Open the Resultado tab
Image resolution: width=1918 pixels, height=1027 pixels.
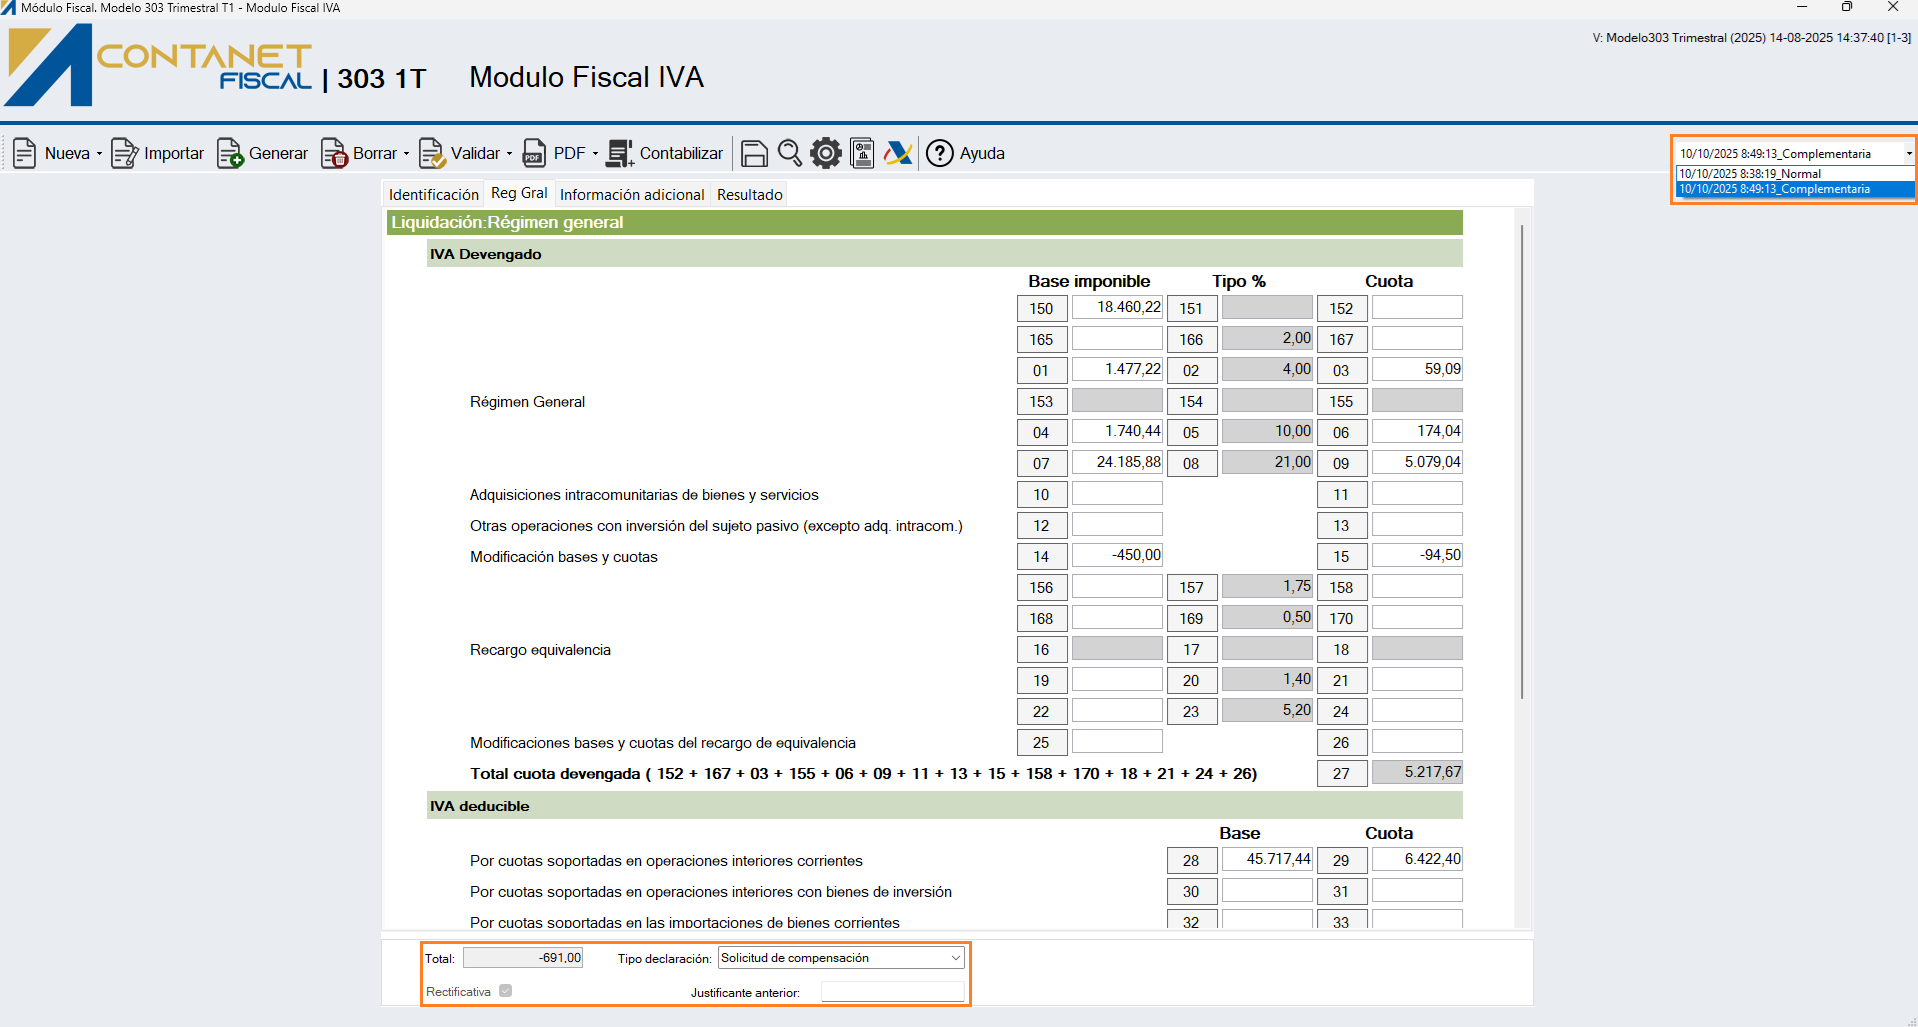pos(749,194)
